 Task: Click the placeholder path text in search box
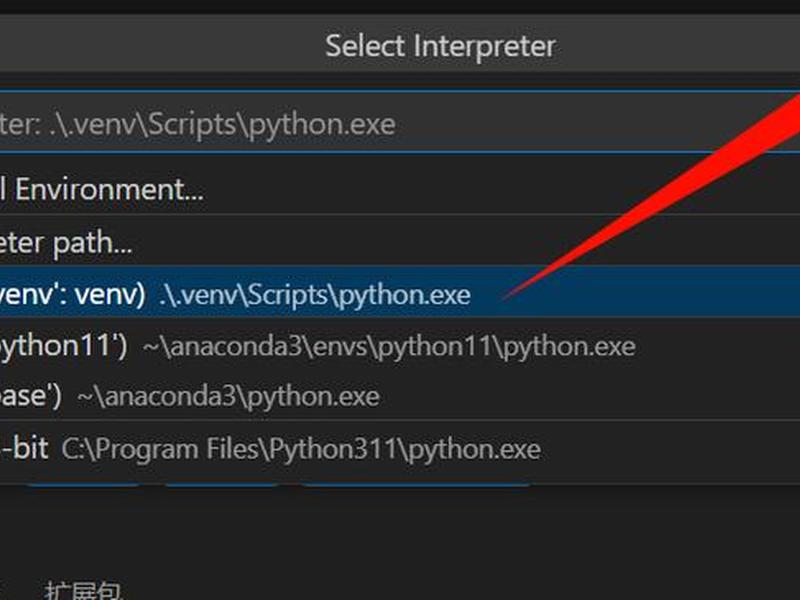(198, 125)
